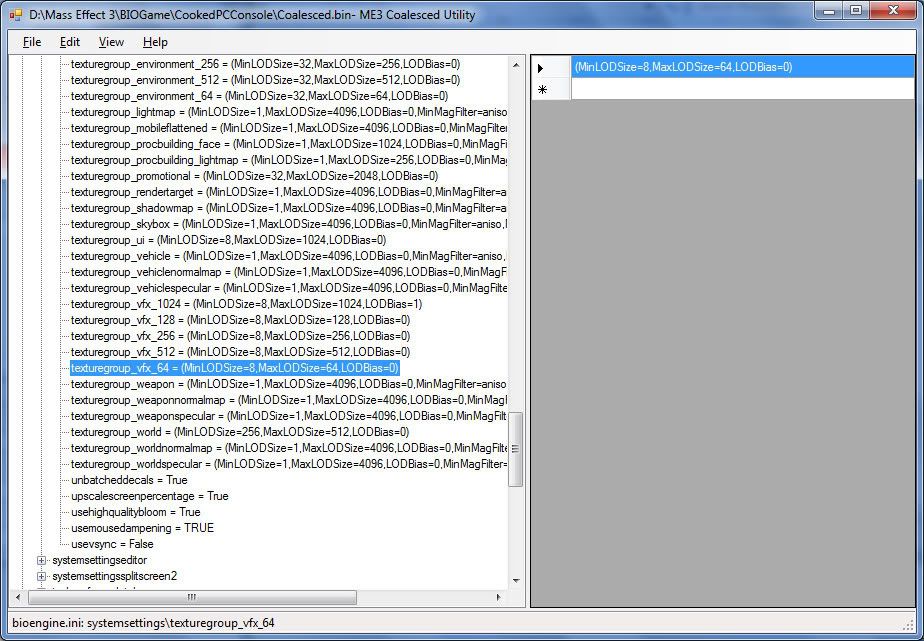924x641 pixels.
Task: Select texturegroup_weaponspecular entry
Action: tap(289, 416)
